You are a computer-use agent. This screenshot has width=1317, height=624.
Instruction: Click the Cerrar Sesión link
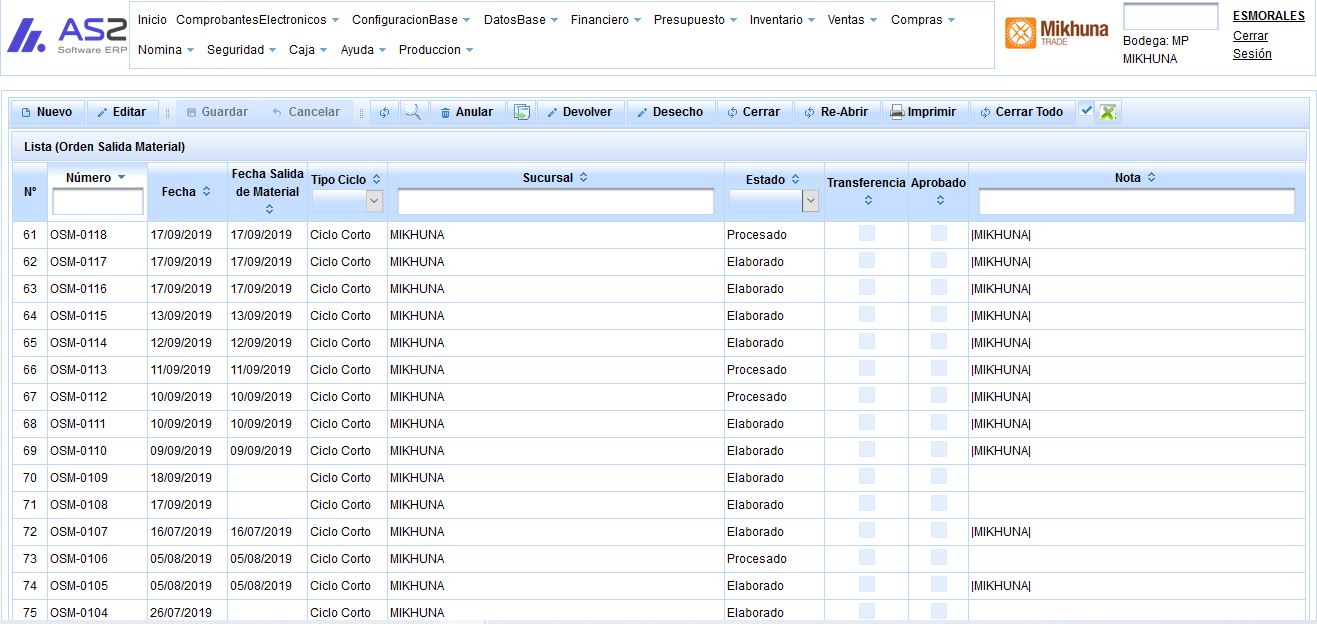(x=1252, y=44)
